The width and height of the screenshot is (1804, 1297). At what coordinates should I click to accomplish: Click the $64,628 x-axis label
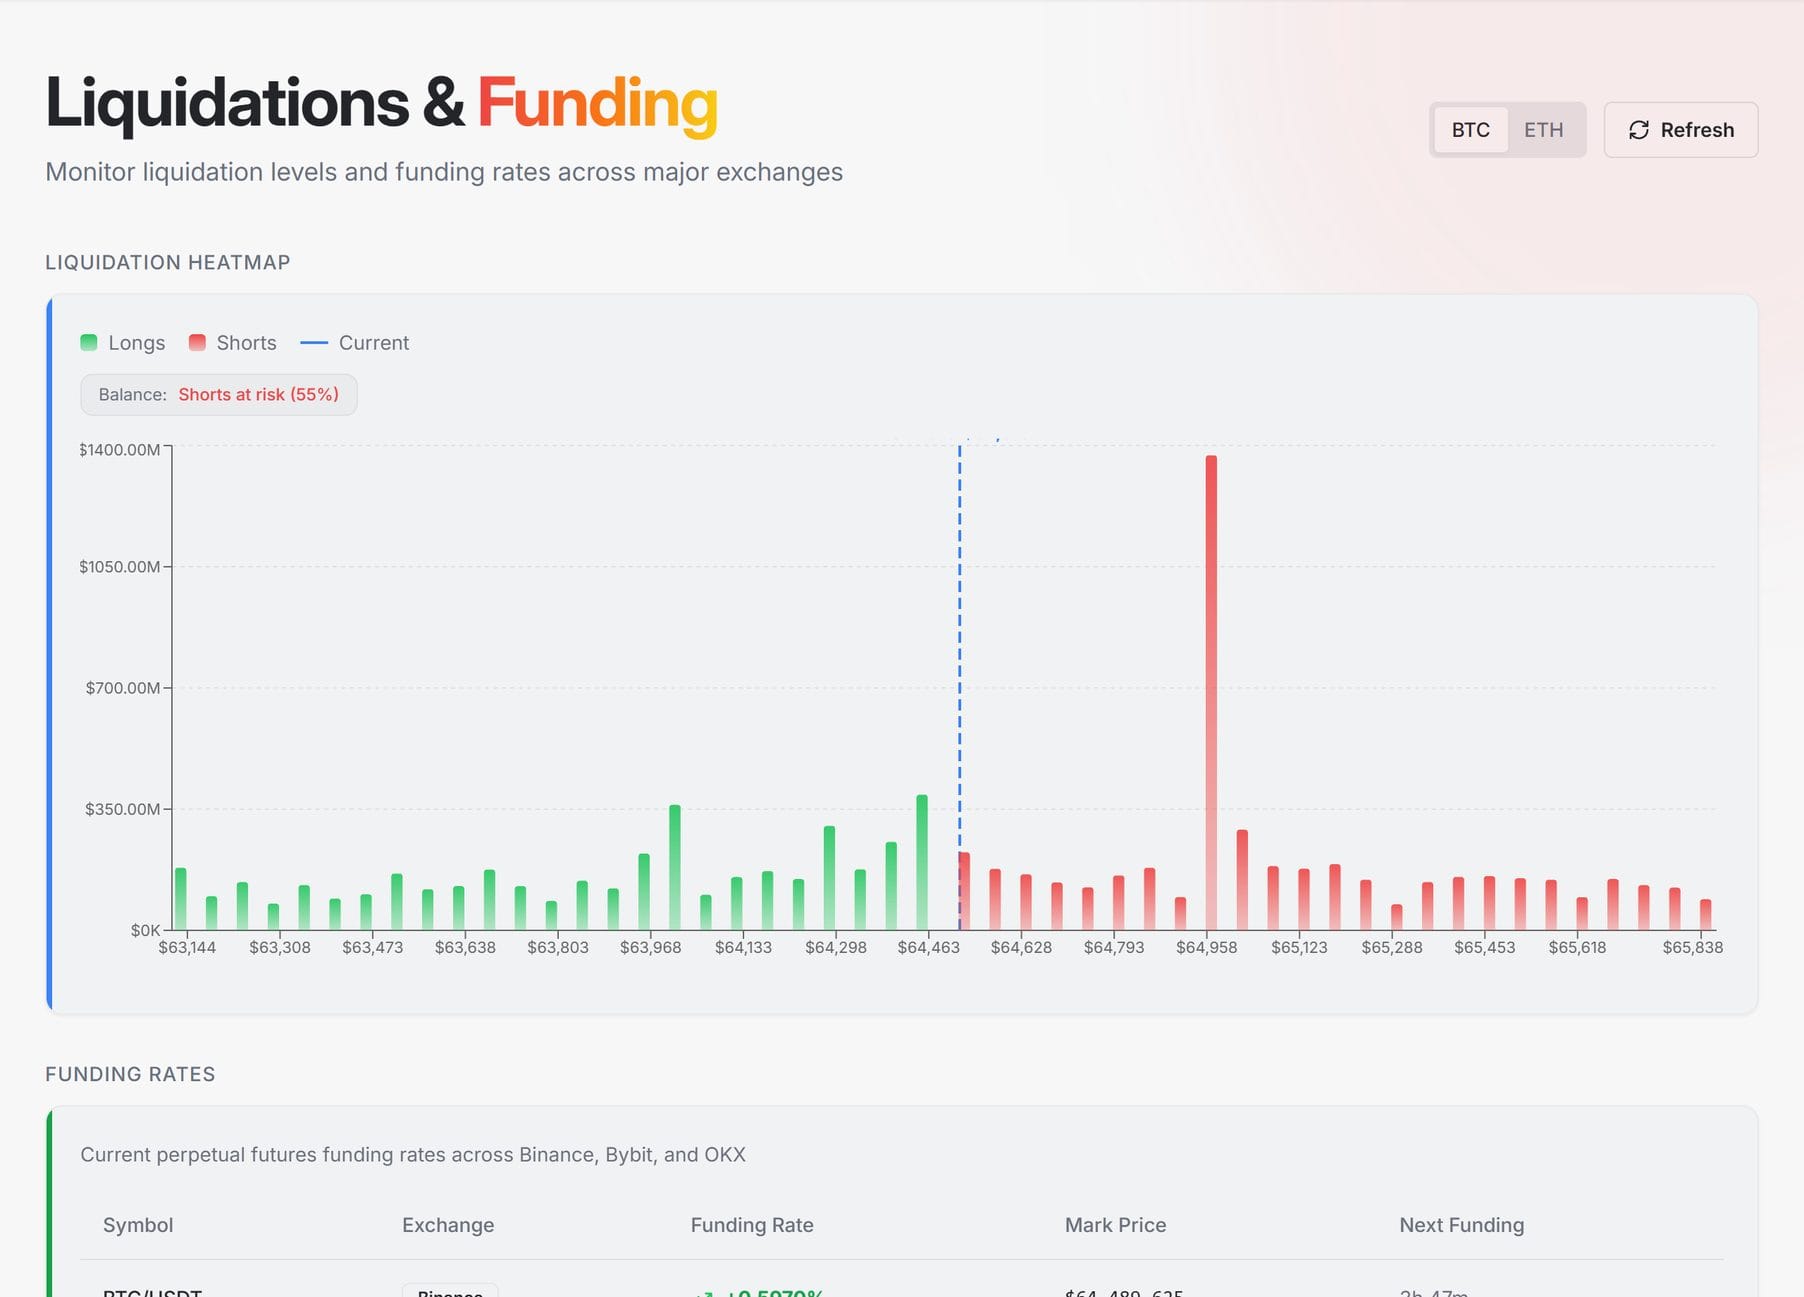click(1021, 947)
